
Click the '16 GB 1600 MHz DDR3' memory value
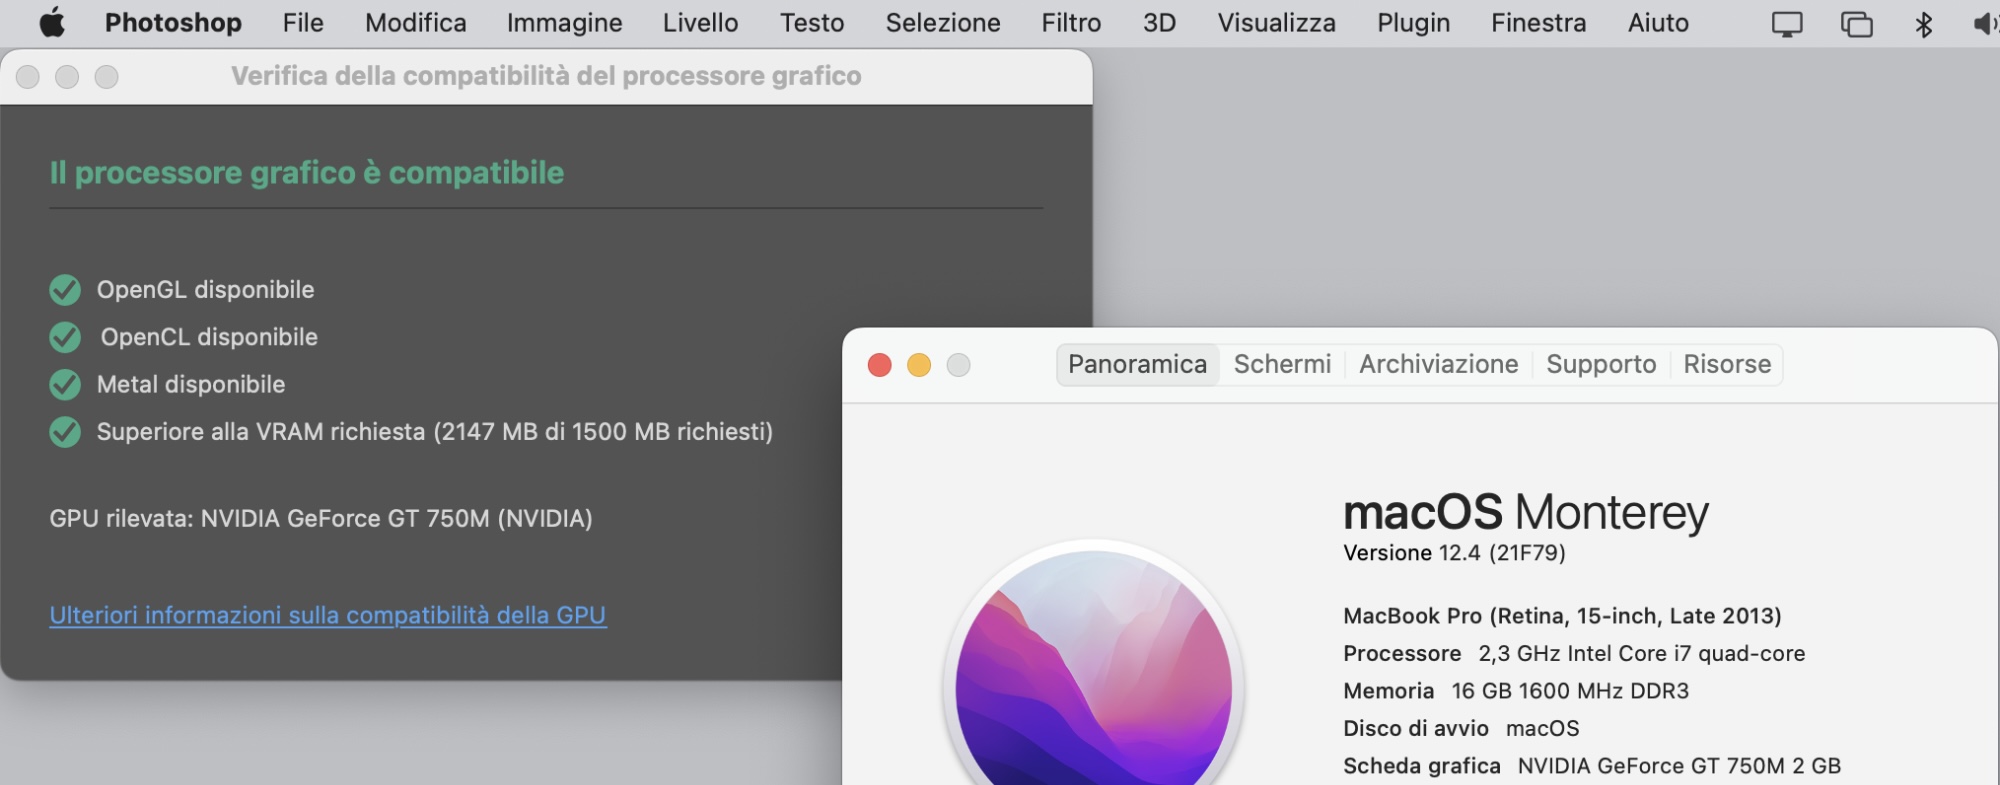1570,691
